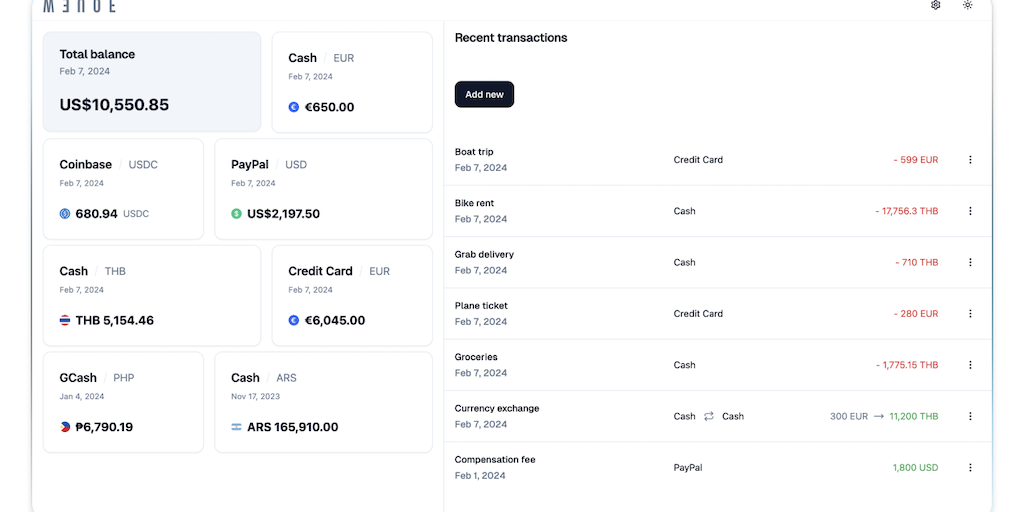Select the Credit Card EUR account card

(x=352, y=296)
